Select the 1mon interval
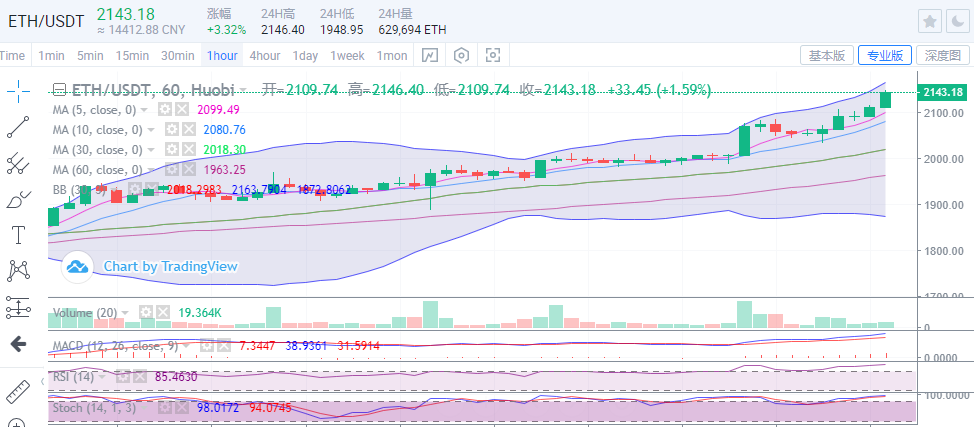 (x=392, y=55)
